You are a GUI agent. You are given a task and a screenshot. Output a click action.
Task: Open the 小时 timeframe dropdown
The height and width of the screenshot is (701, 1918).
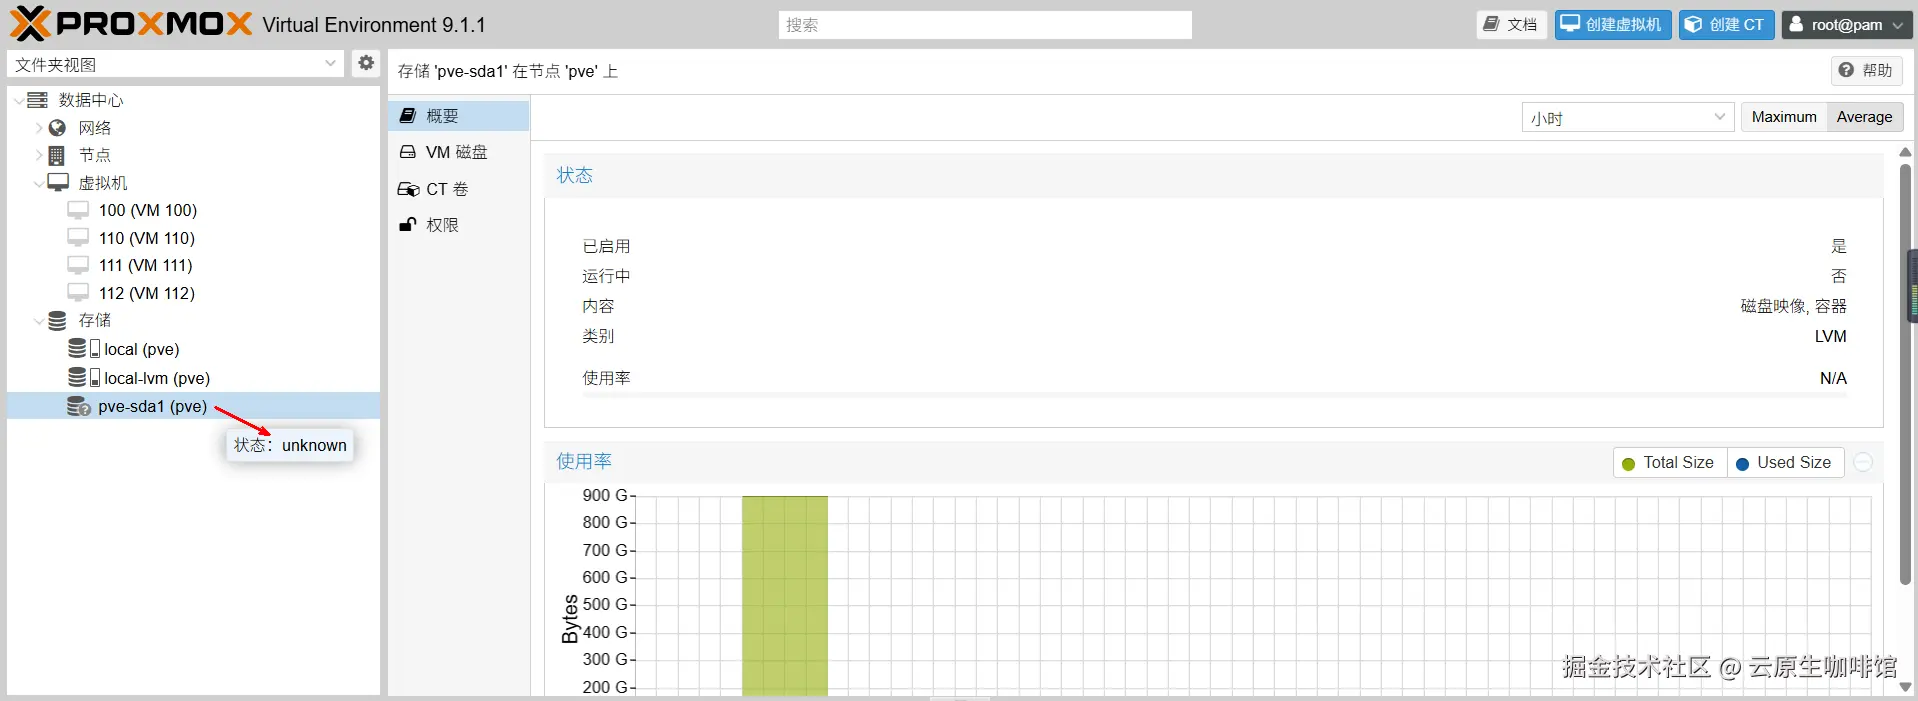1627,117
